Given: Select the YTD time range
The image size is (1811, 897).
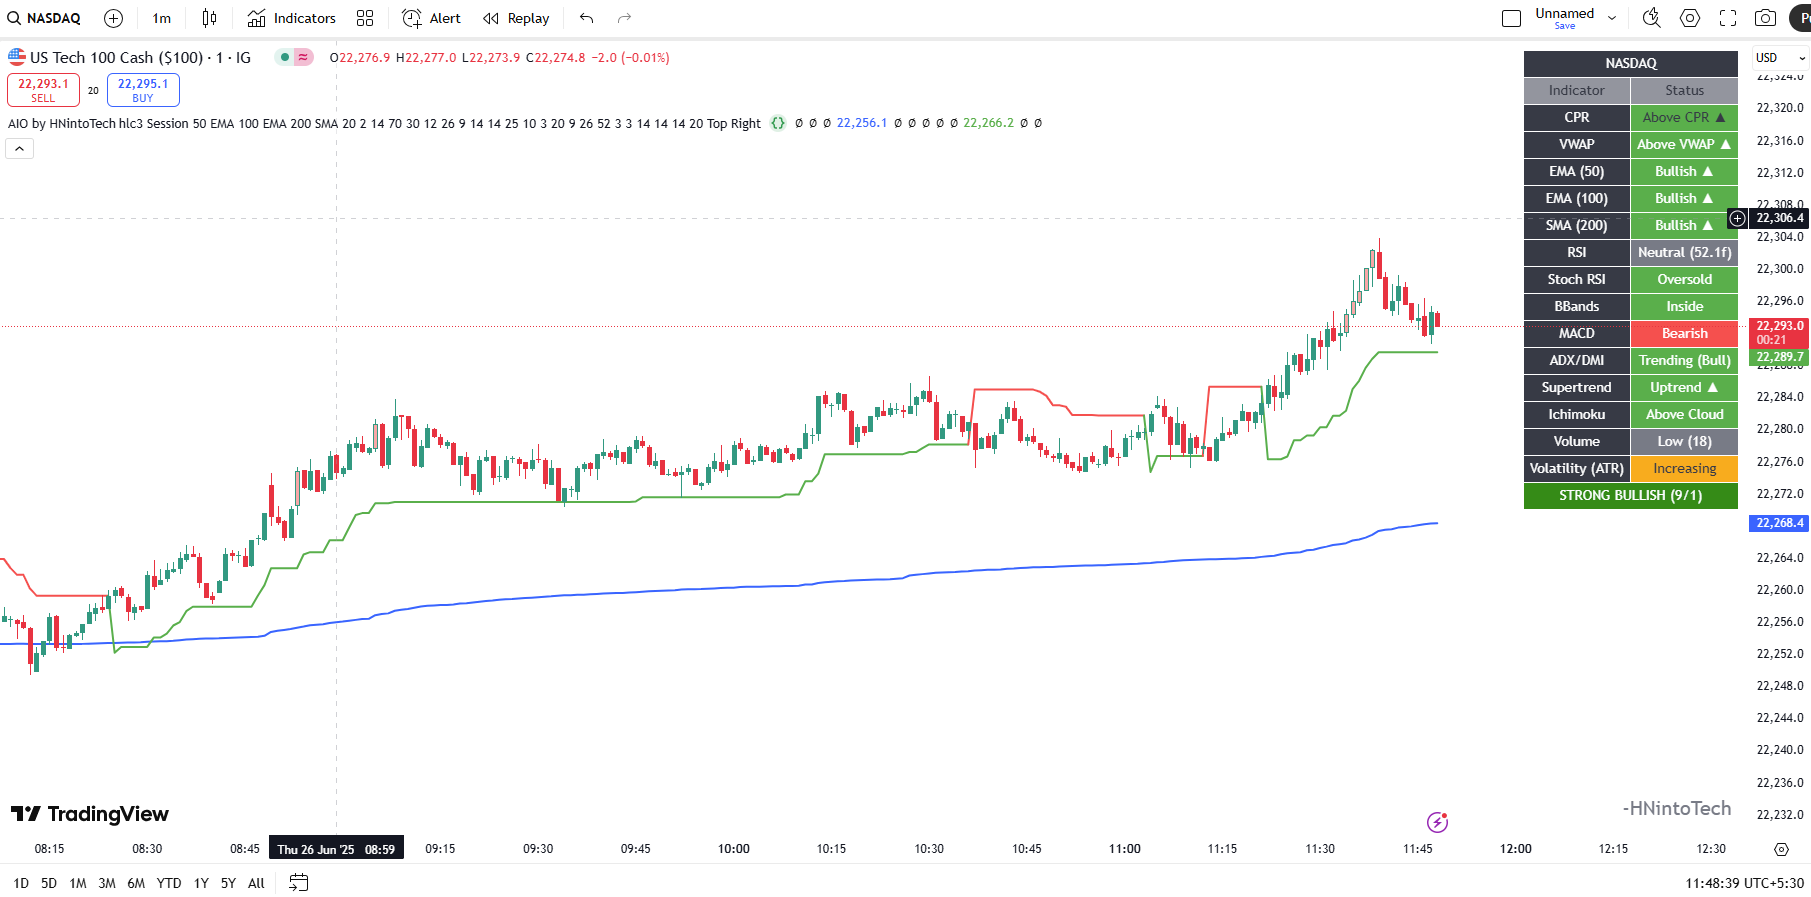Looking at the screenshot, I should tap(169, 883).
